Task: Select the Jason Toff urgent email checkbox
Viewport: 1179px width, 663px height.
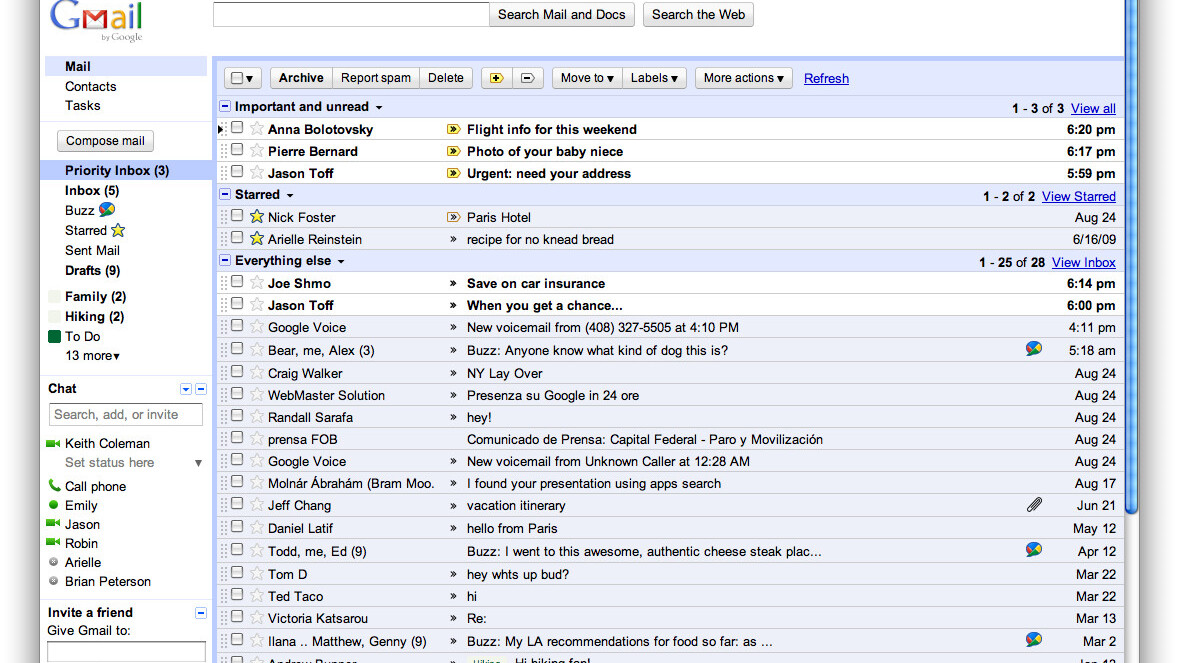Action: 237,173
